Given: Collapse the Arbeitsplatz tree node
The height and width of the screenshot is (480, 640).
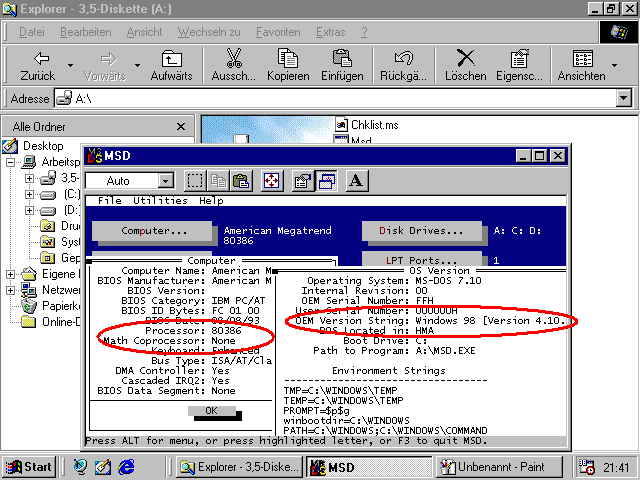Looking at the screenshot, I should (x=11, y=162).
